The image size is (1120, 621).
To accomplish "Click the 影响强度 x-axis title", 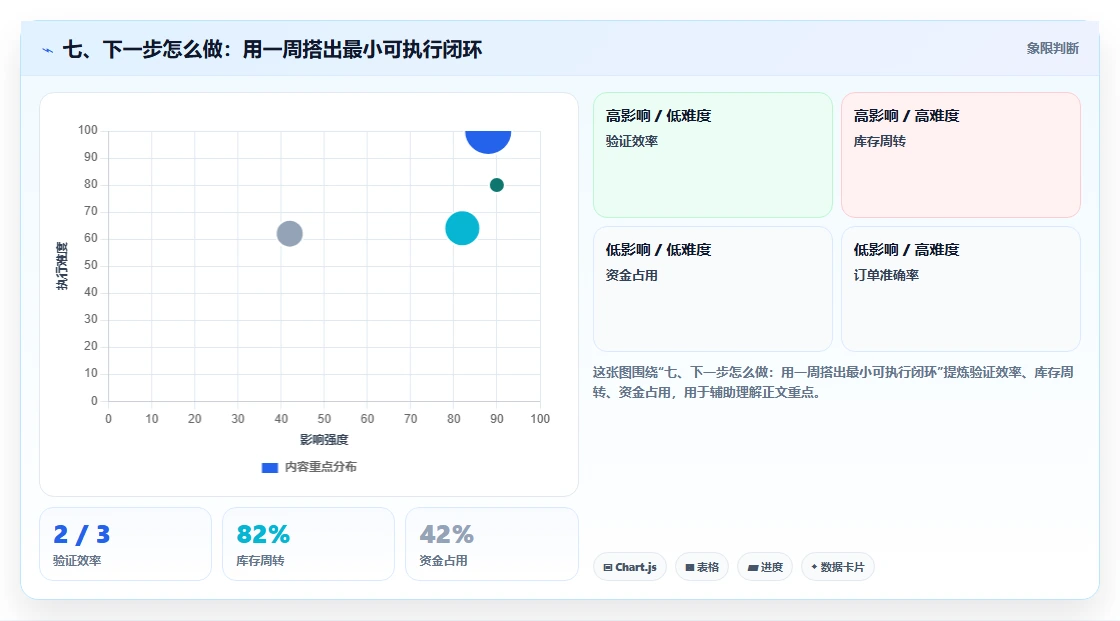I will tap(324, 439).
